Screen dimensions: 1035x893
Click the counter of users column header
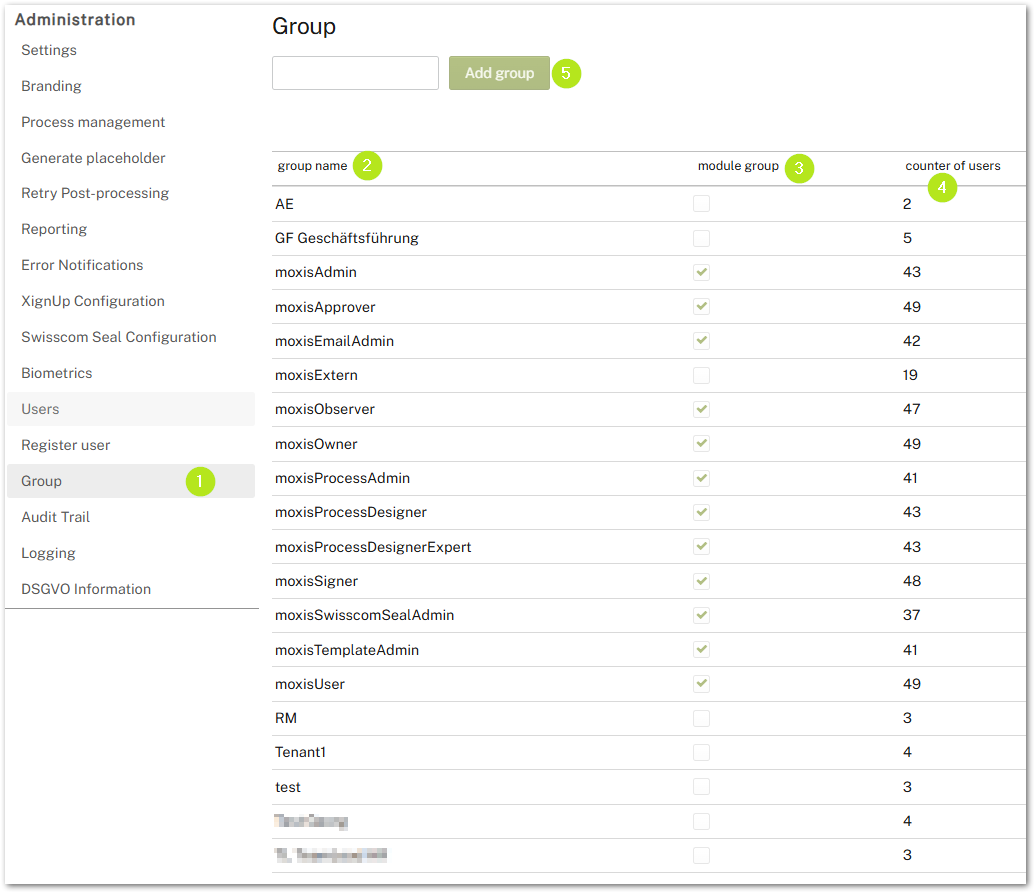click(x=952, y=166)
